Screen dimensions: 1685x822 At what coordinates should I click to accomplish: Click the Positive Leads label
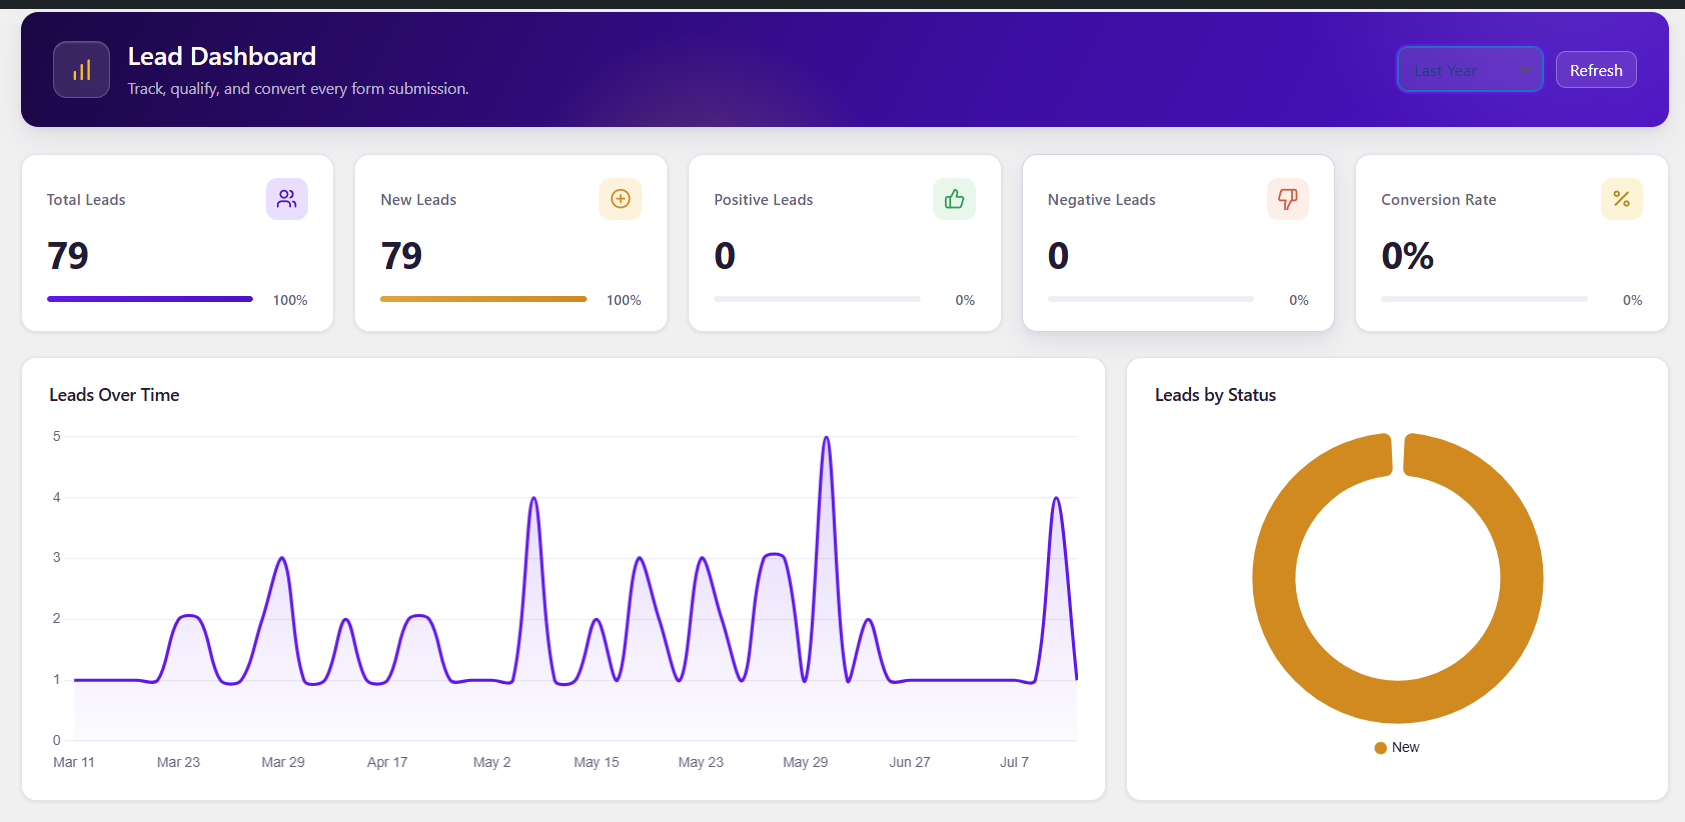point(763,200)
